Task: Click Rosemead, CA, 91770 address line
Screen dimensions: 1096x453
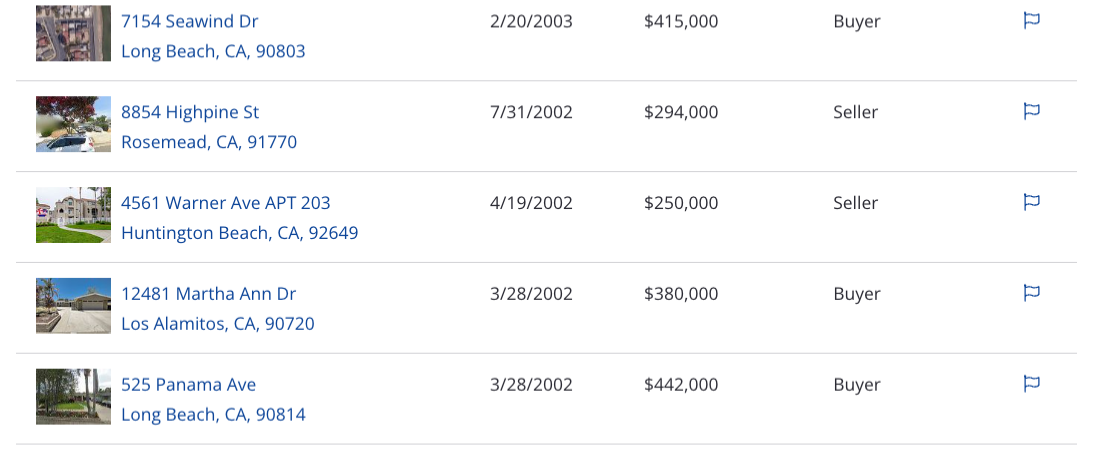Action: [x=209, y=143]
